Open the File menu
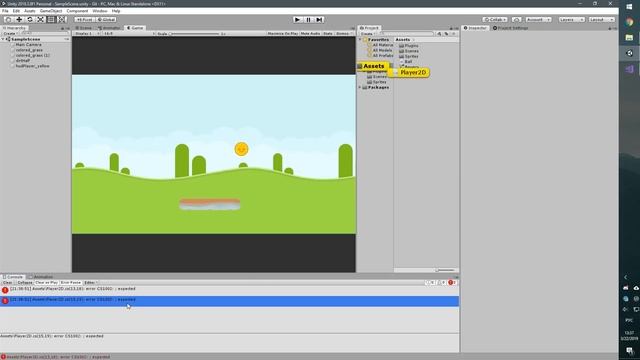The width and height of the screenshot is (640, 360). coord(5,11)
